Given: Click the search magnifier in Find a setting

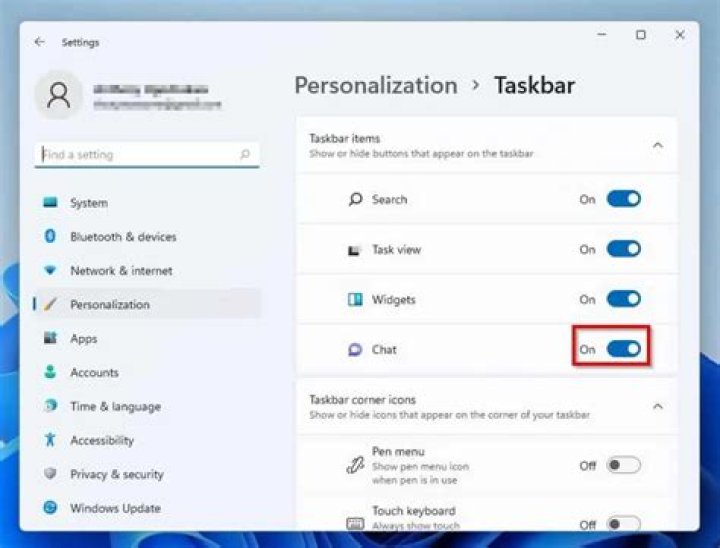Looking at the screenshot, I should click(245, 154).
